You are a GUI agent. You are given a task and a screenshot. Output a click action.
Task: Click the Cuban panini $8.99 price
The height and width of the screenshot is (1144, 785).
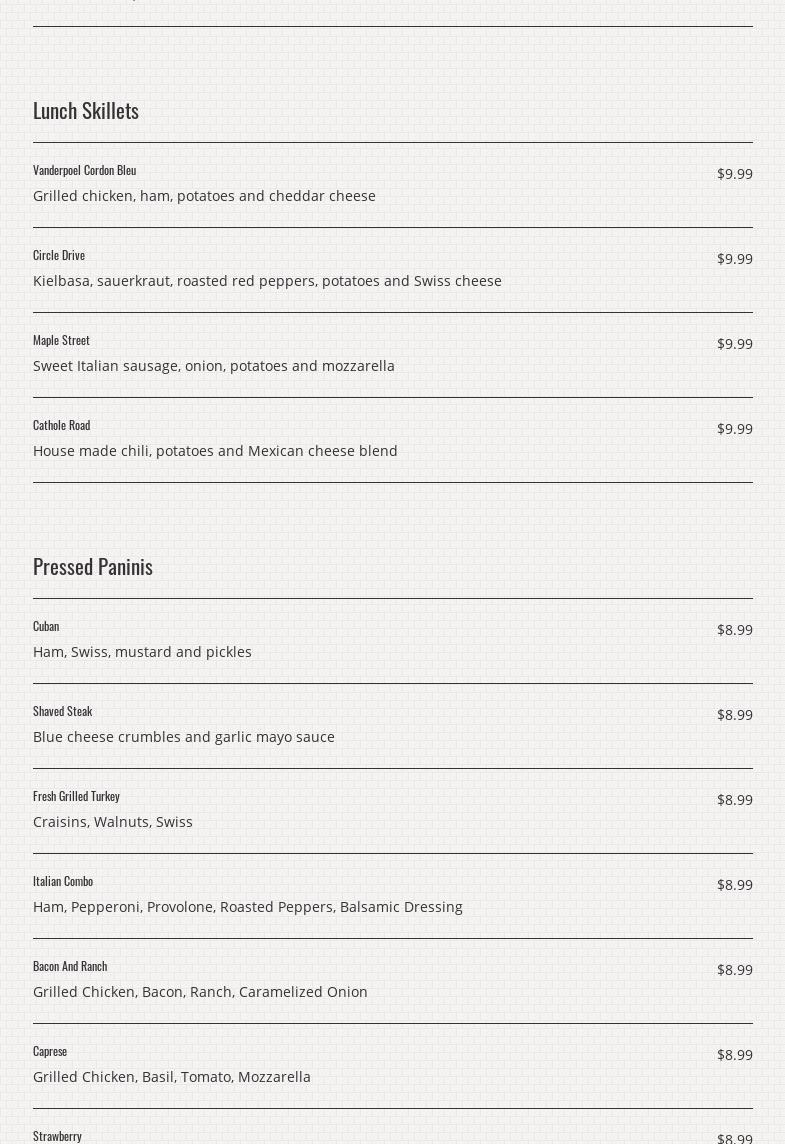click(734, 630)
